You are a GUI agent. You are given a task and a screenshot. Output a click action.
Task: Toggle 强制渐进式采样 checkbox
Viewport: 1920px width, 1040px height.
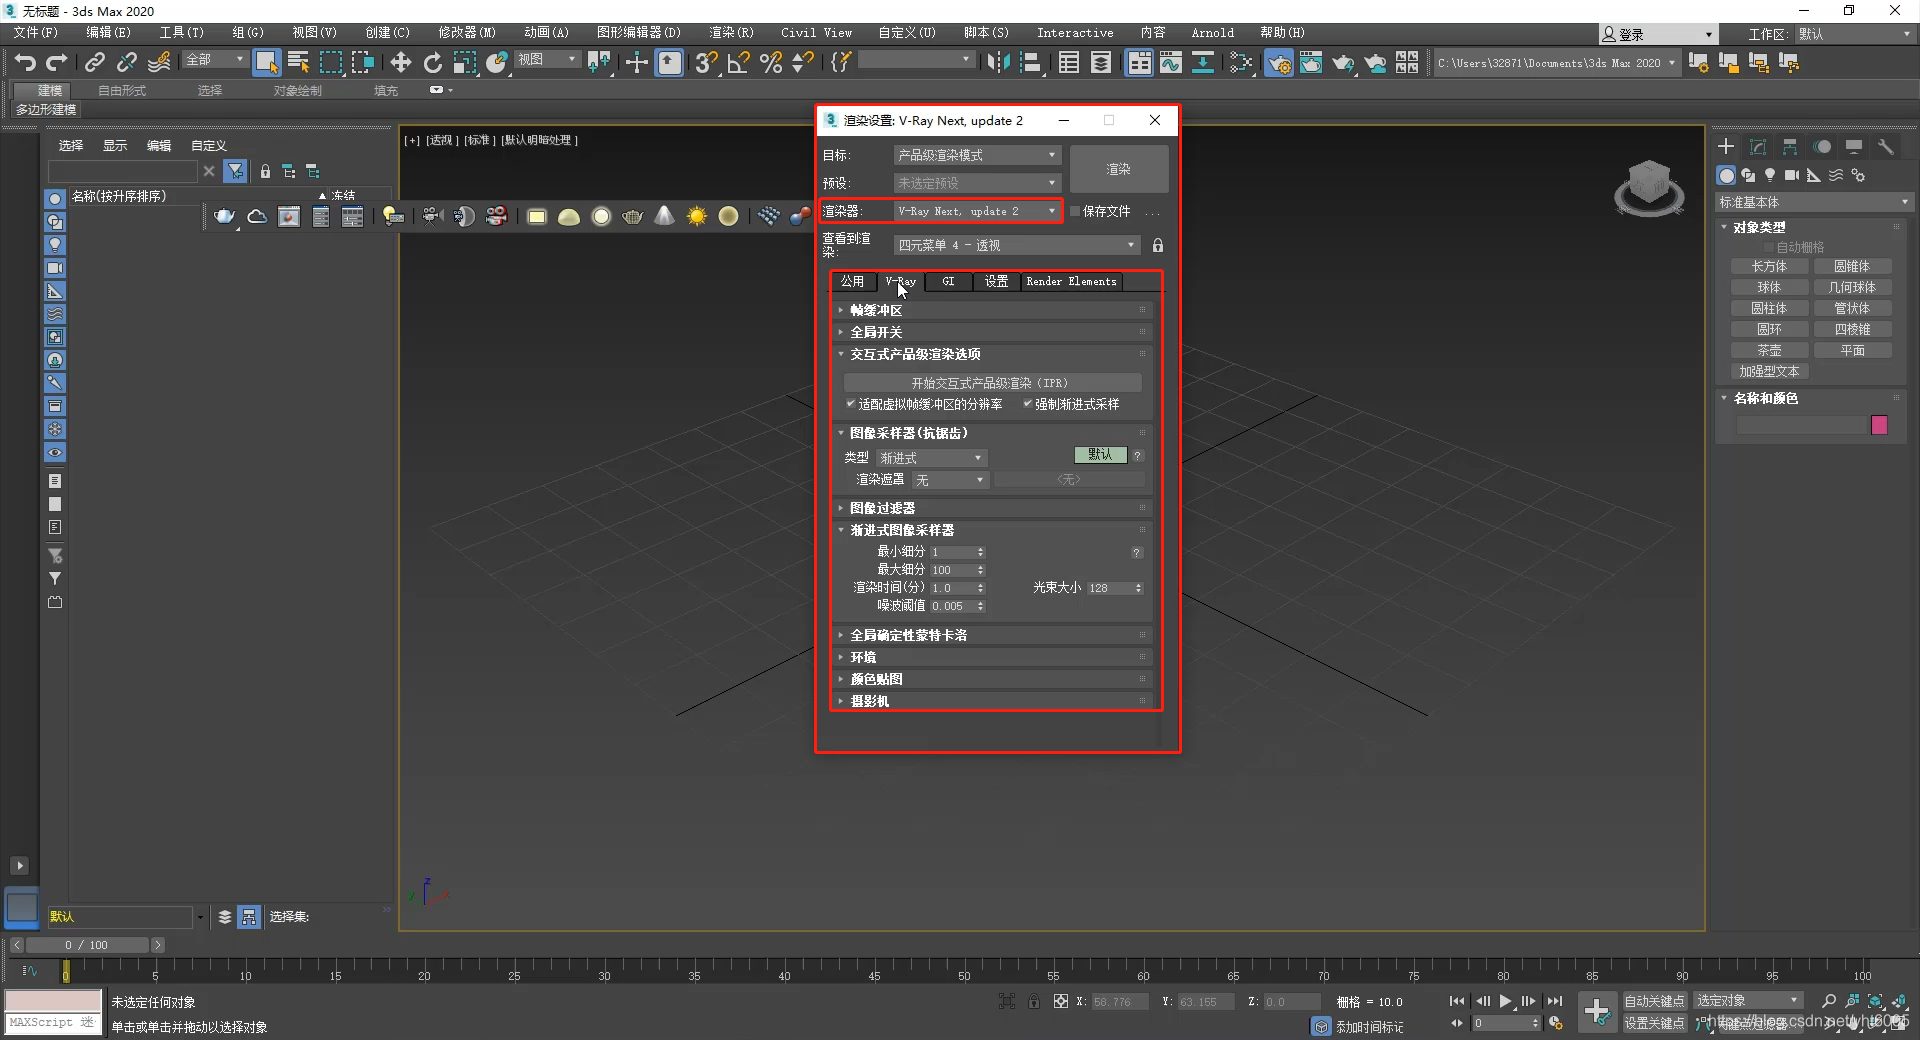[1027, 404]
